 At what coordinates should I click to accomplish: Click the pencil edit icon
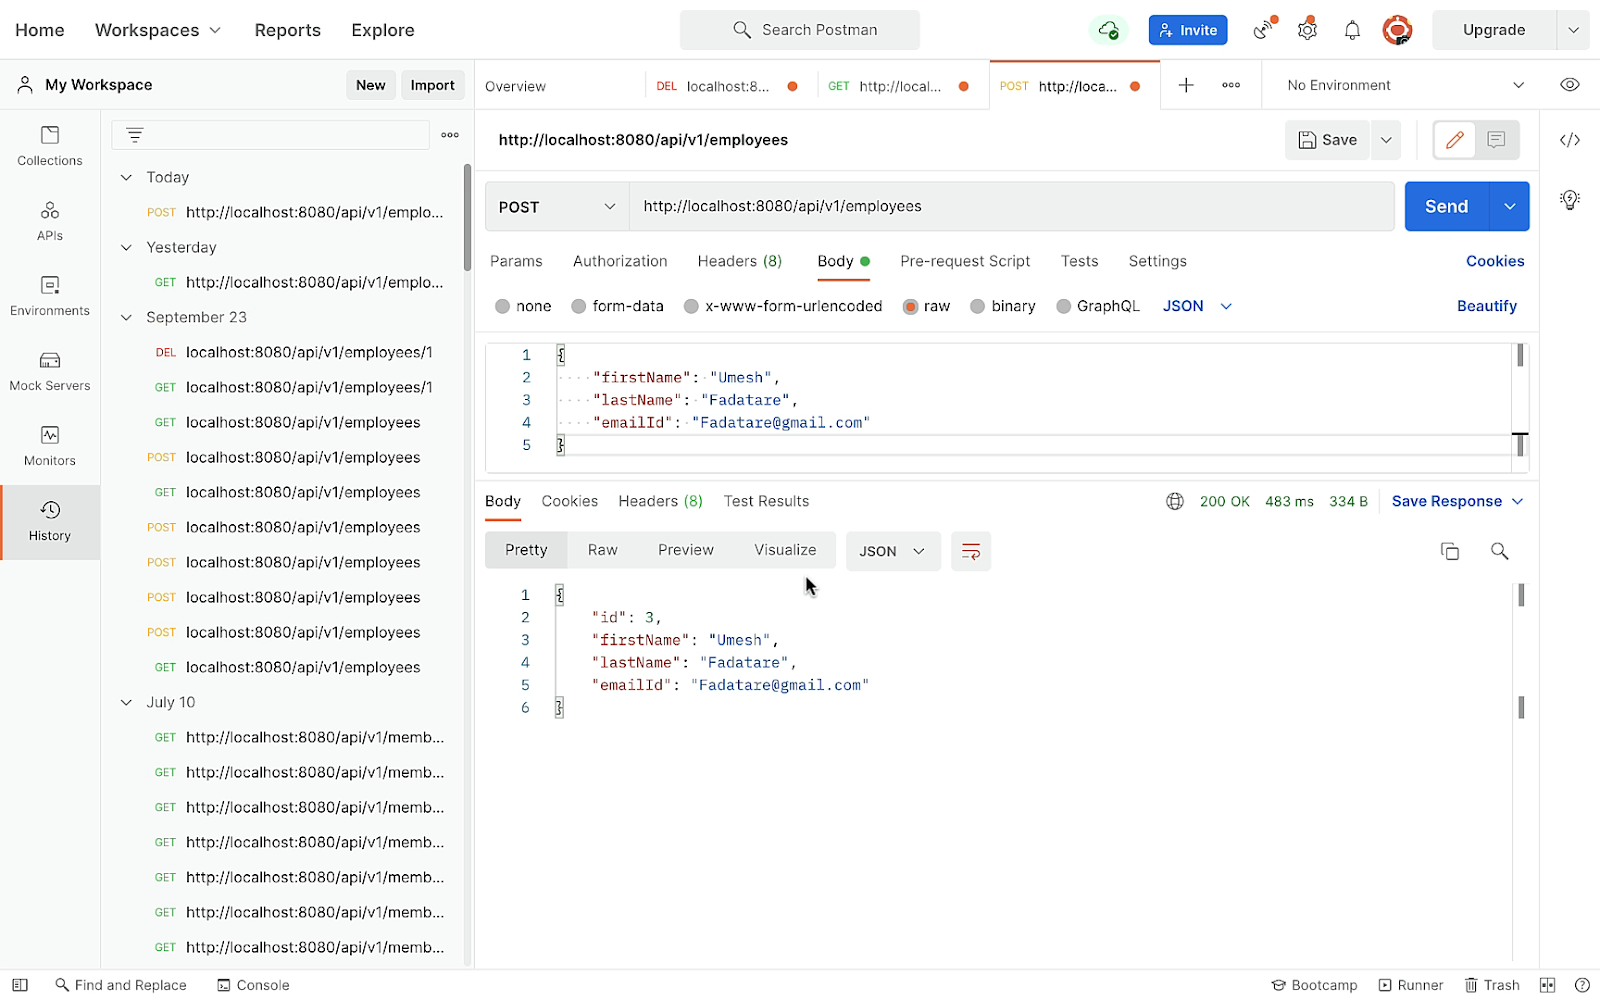(x=1455, y=140)
